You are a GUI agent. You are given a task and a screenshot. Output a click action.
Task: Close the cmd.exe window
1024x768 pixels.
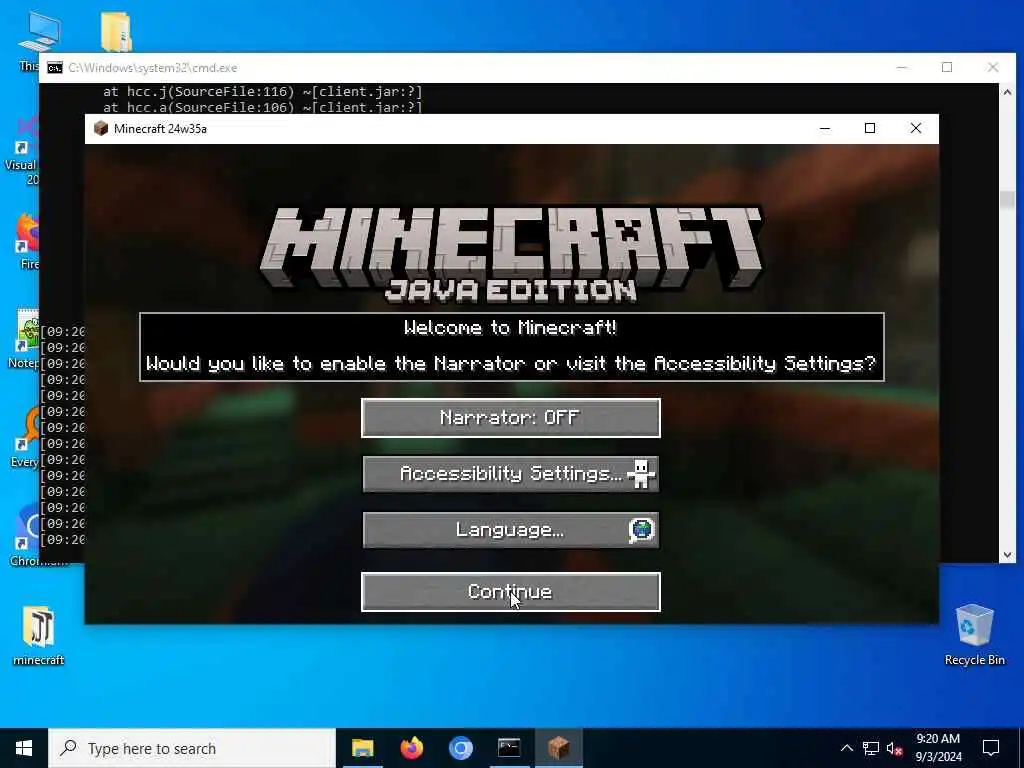point(993,67)
